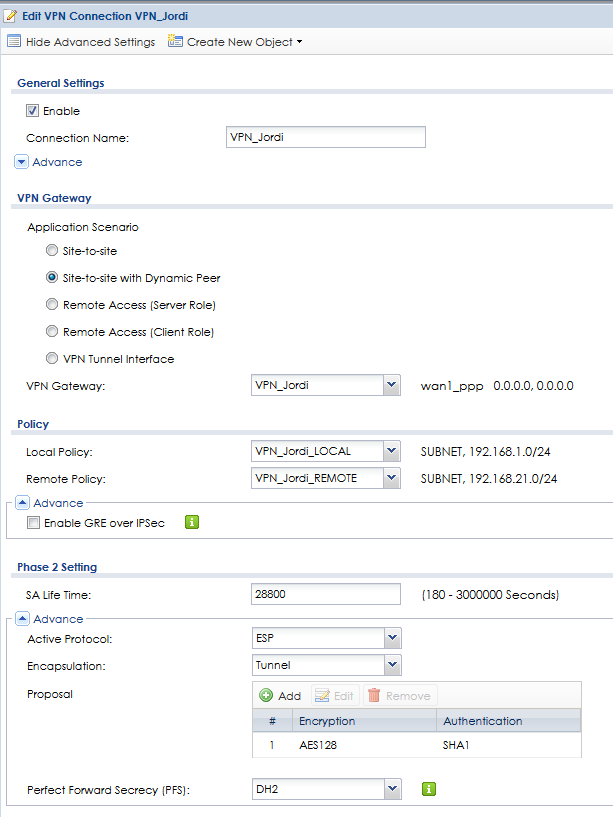This screenshot has width=613, height=817.
Task: Choose Remote Access (Client Role)
Action: point(52,331)
